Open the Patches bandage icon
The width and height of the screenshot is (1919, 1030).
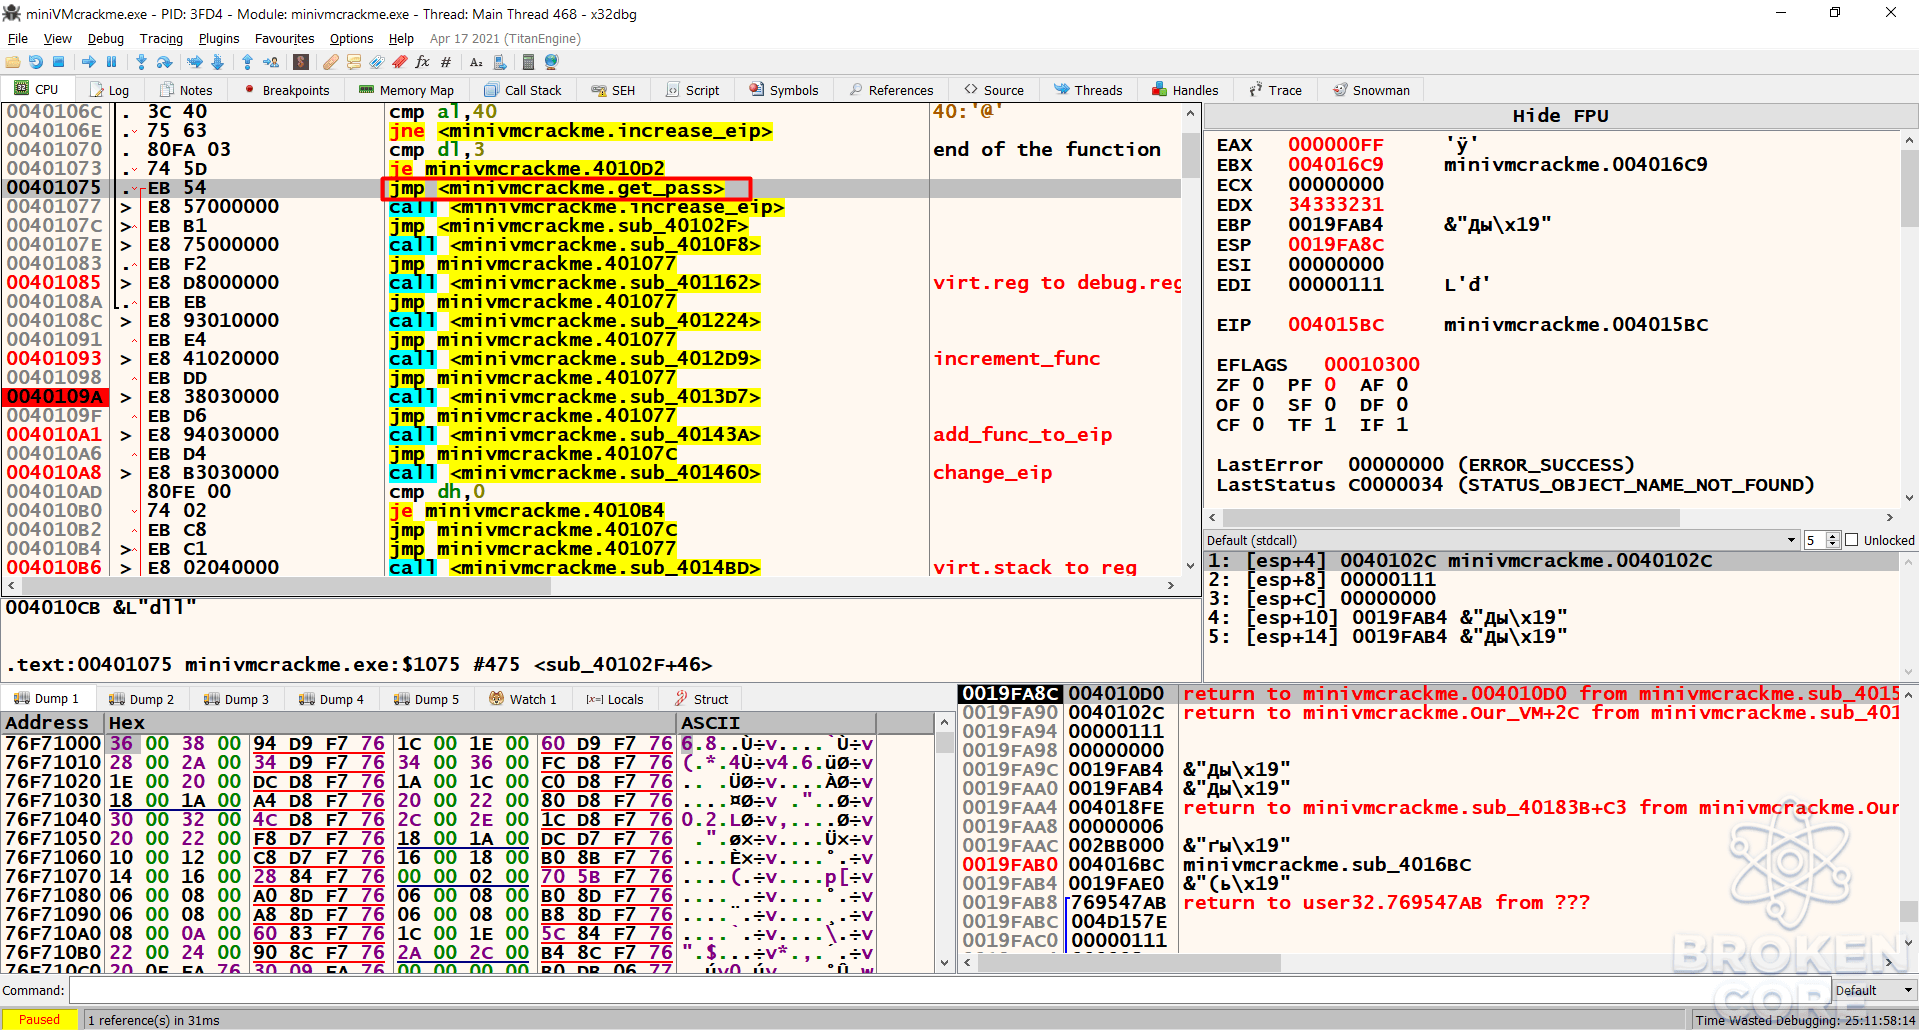click(330, 62)
